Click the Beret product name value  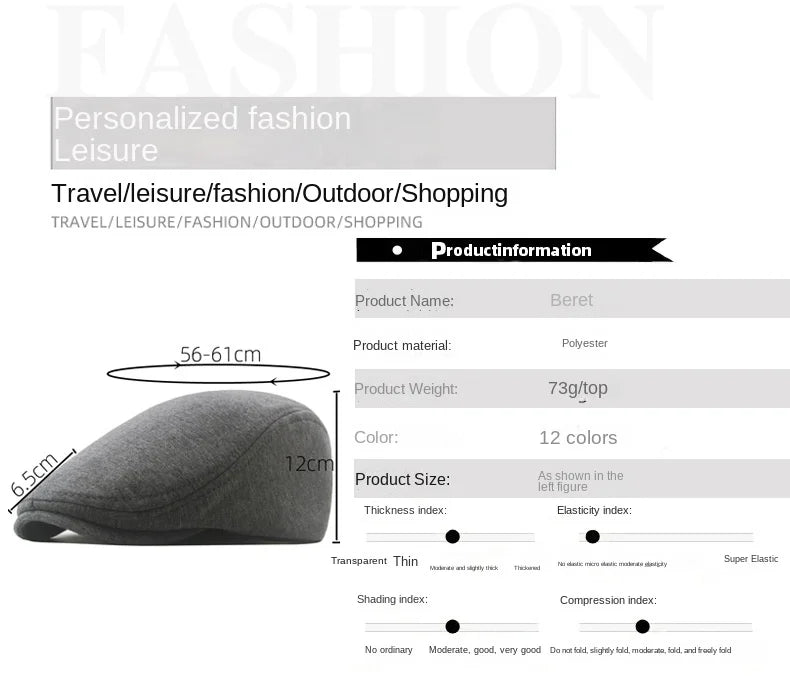pyautogui.click(x=571, y=300)
